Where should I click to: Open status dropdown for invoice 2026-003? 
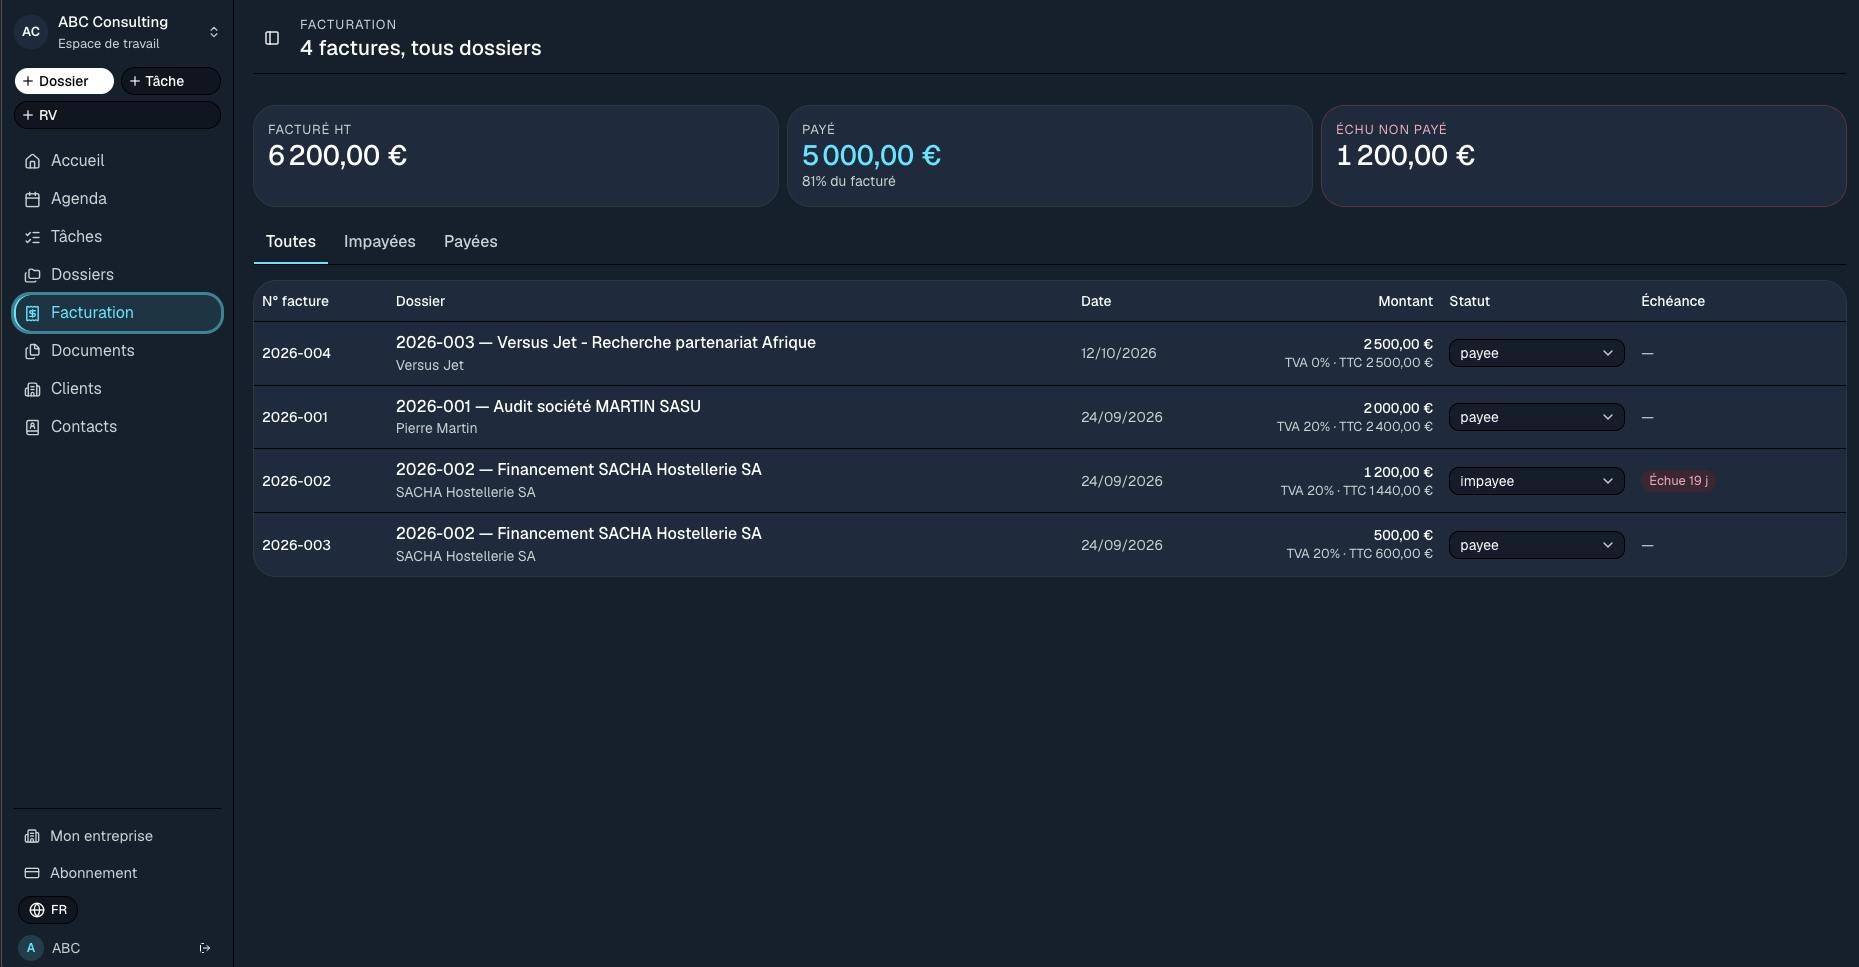(x=1536, y=545)
